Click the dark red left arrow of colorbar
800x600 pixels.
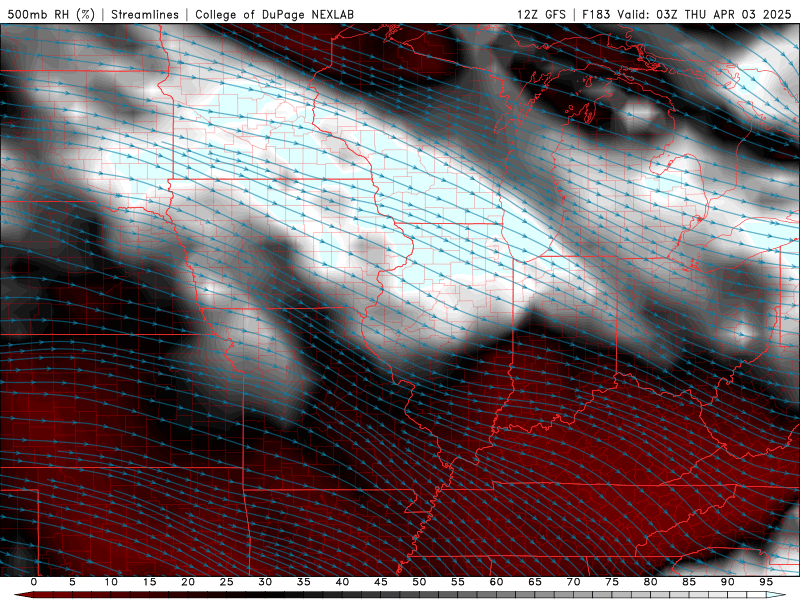[x=24, y=595]
